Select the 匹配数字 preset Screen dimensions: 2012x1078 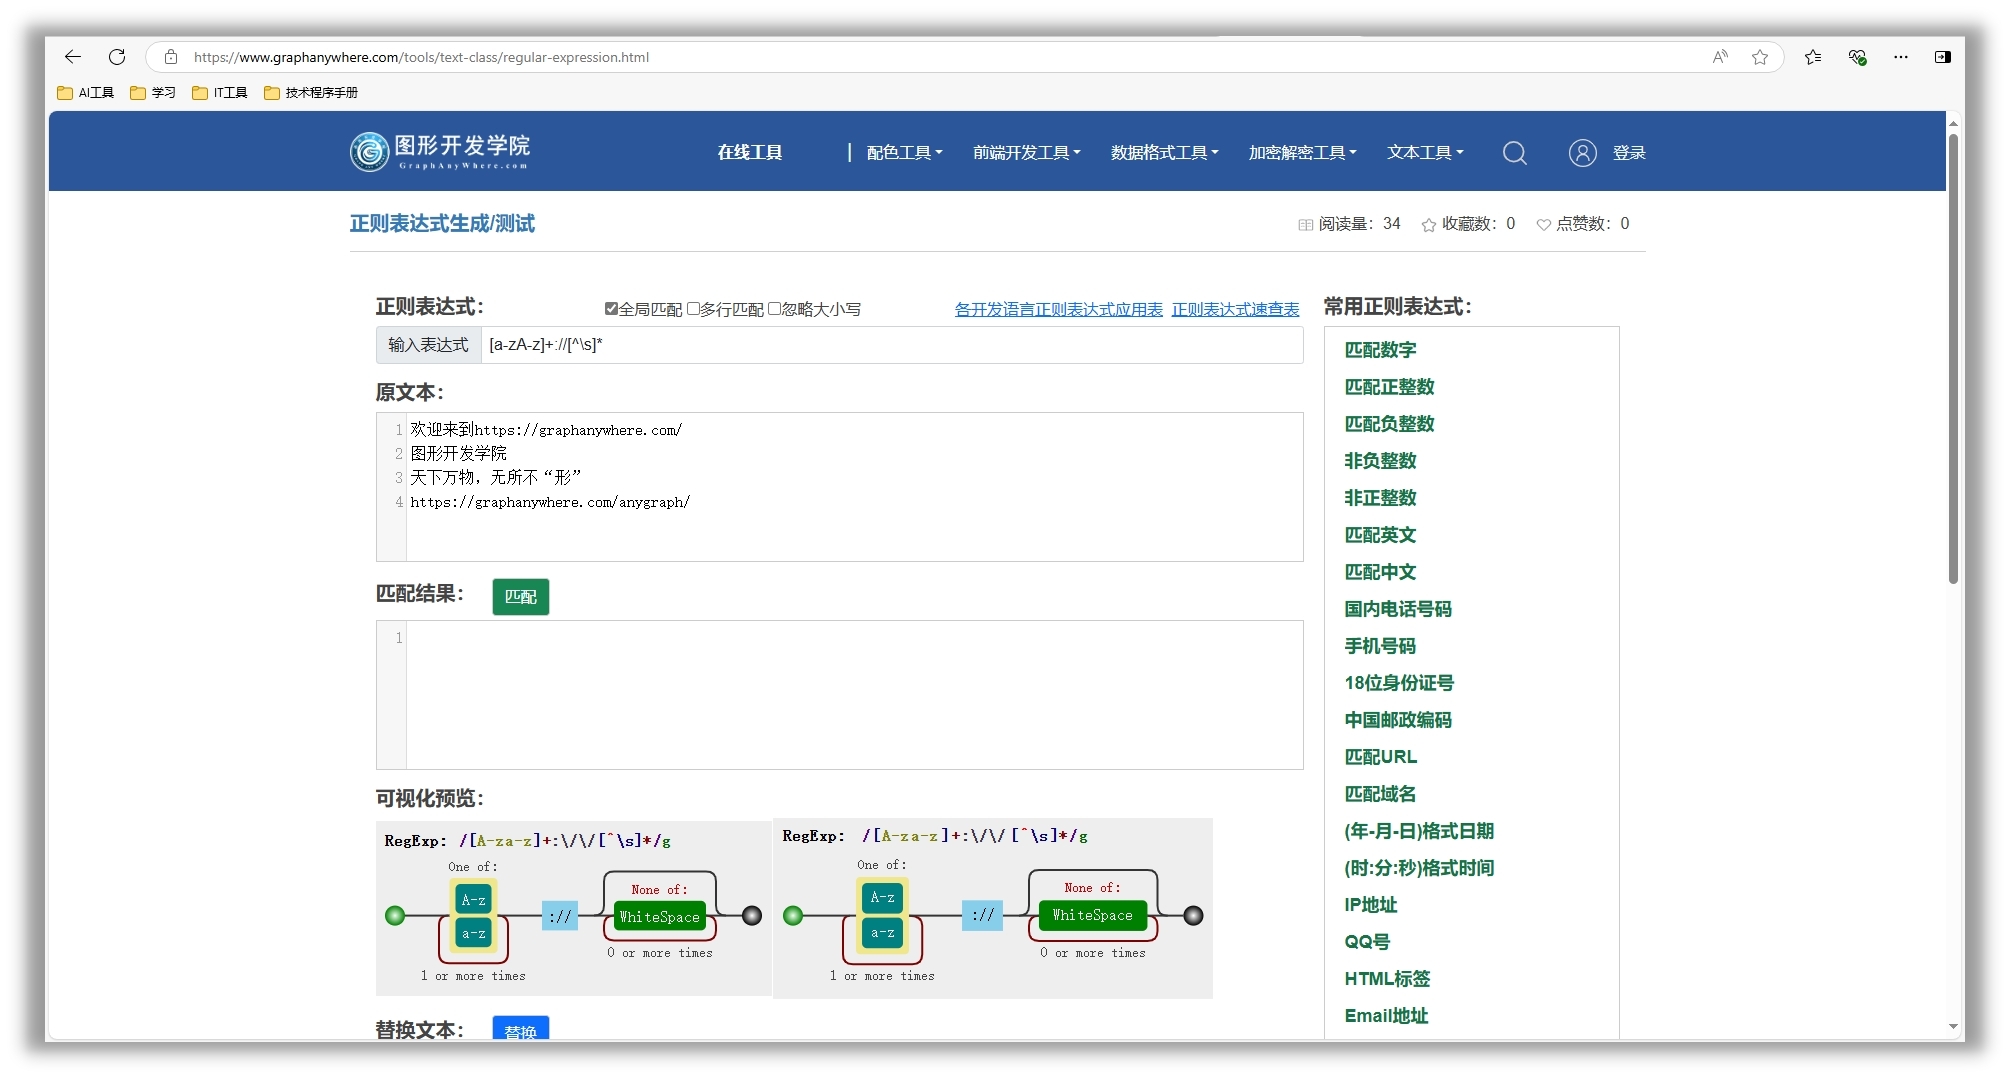point(1380,350)
